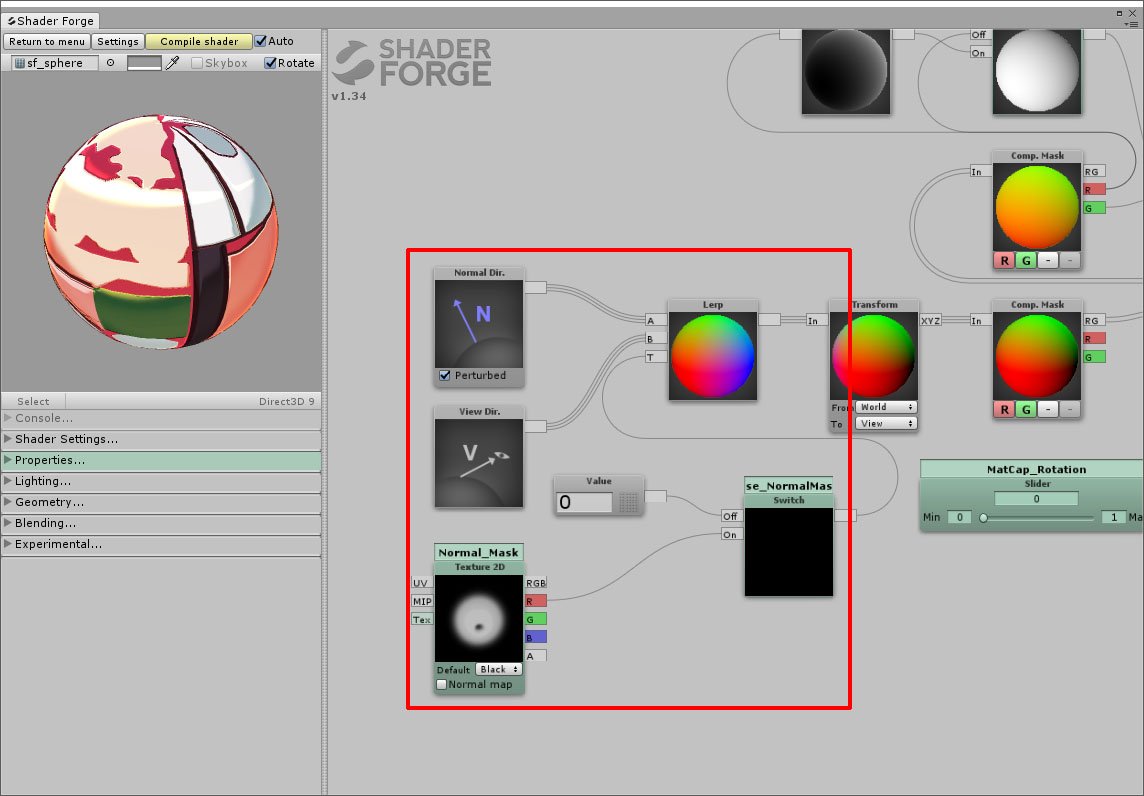Viewport: 1144px width, 796px height.
Task: Click the Value node number field
Action: (584, 502)
